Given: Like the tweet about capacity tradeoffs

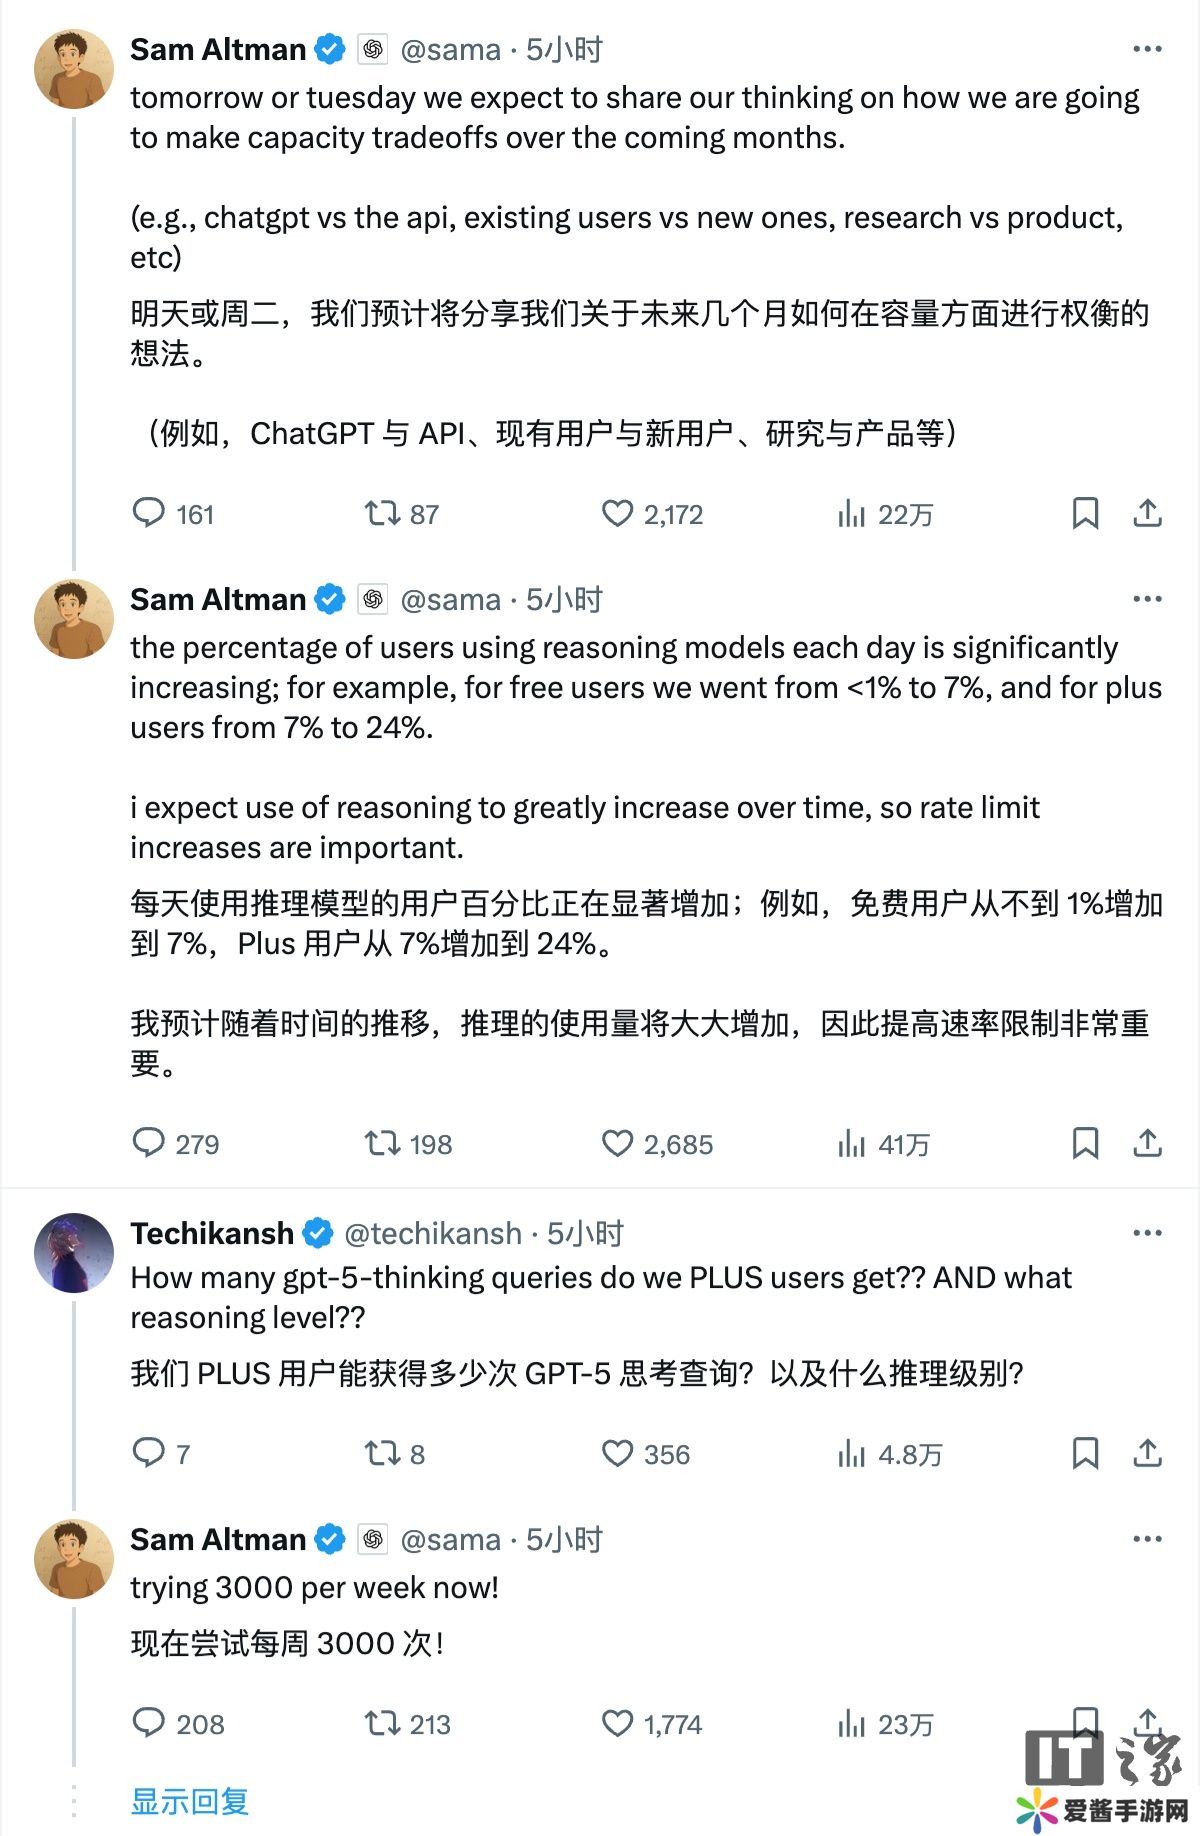Looking at the screenshot, I should pos(617,513).
